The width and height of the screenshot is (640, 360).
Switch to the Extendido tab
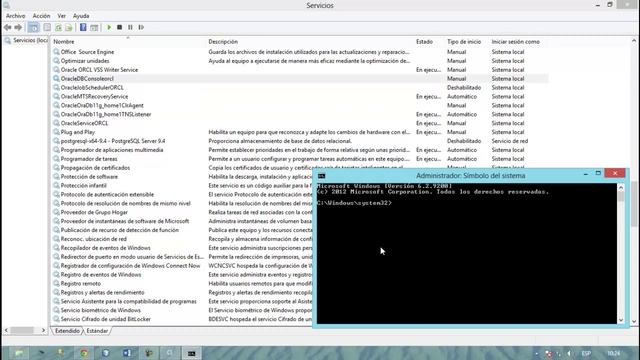(x=67, y=331)
